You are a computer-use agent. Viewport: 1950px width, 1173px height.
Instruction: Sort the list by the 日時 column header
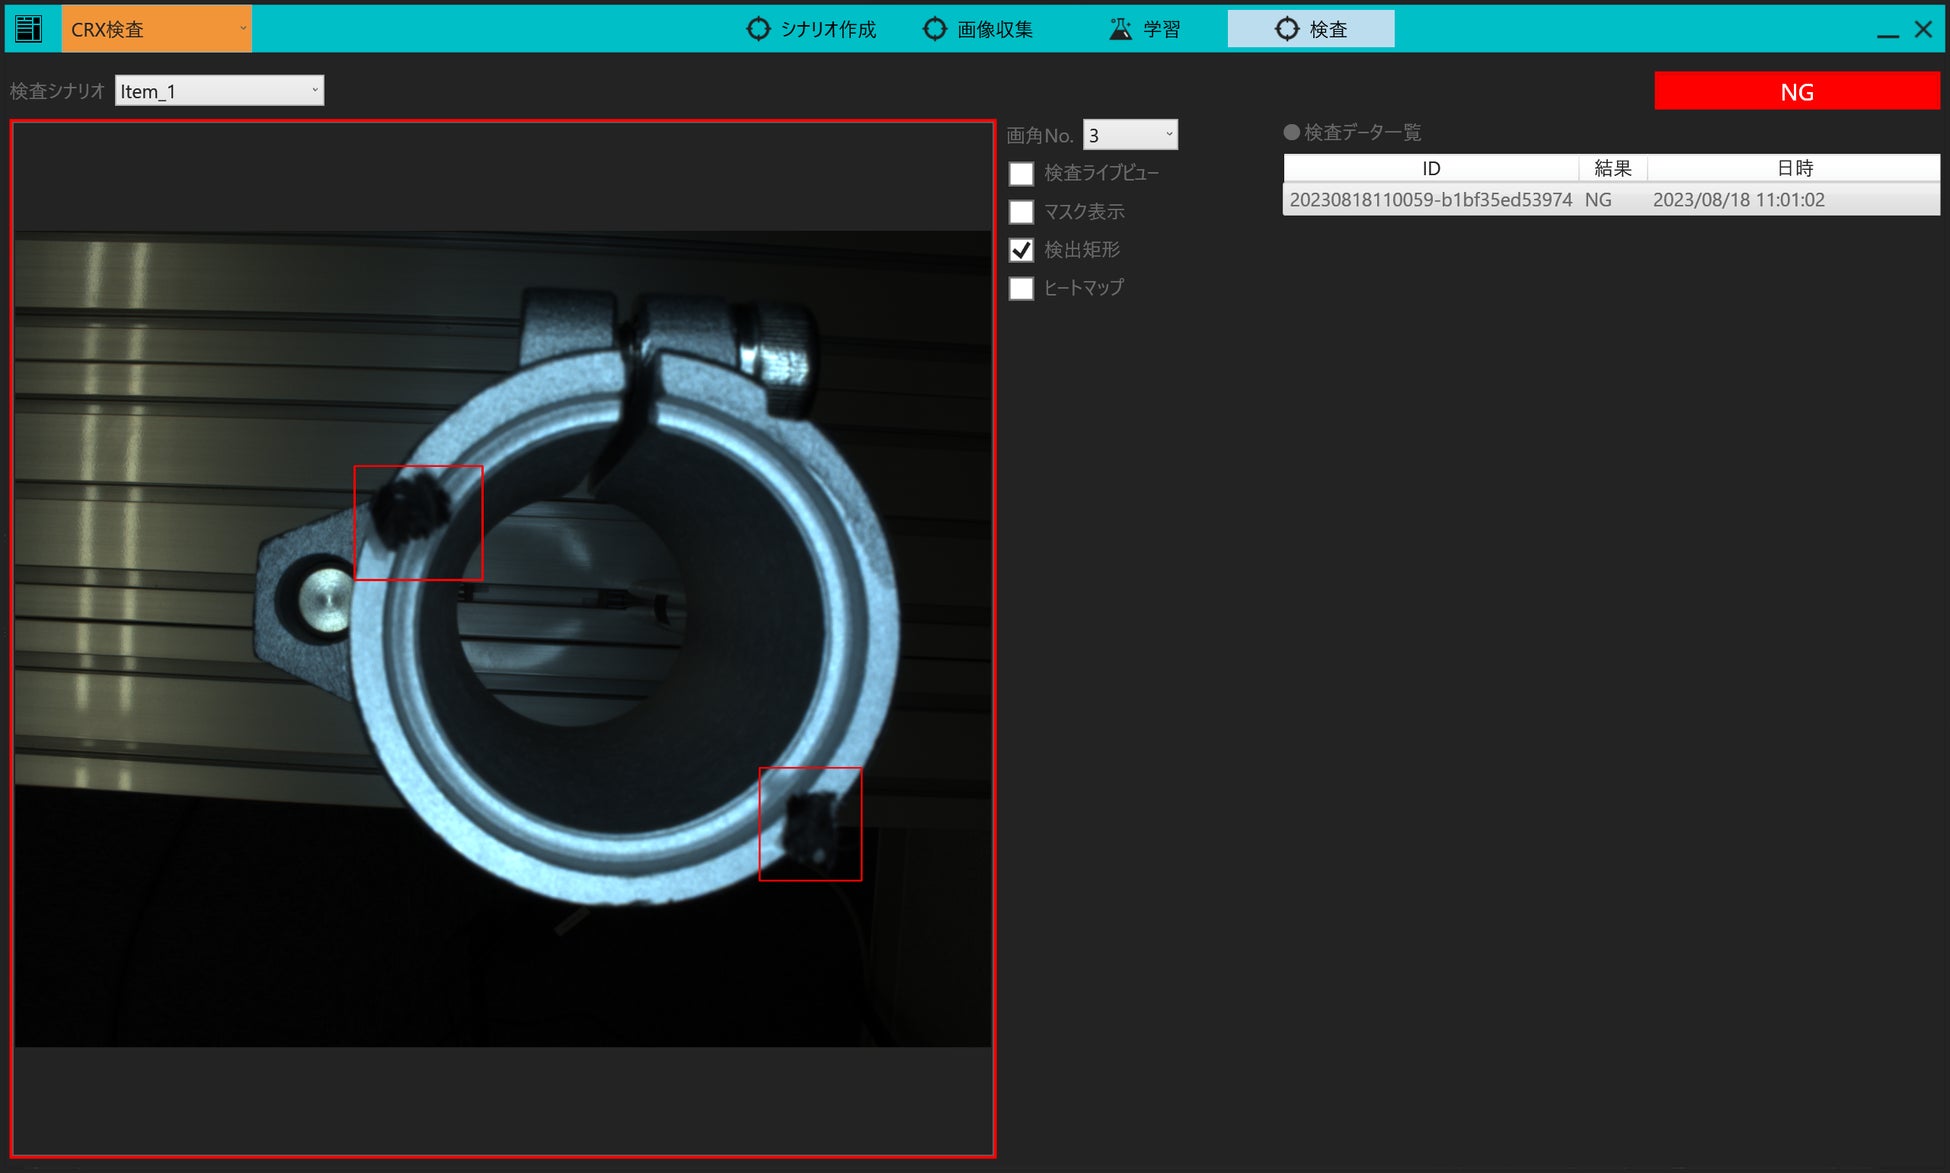tap(1794, 168)
